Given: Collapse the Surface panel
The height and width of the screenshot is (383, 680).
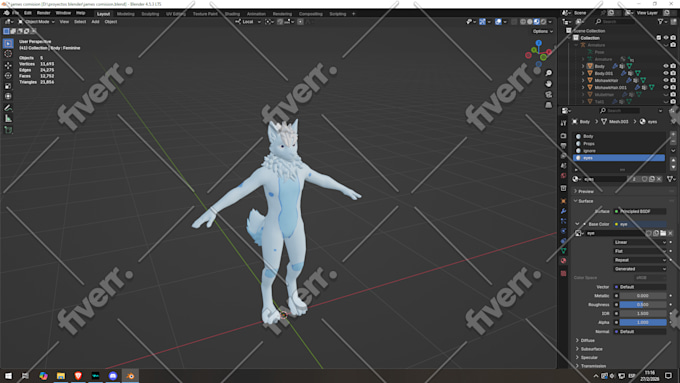Looking at the screenshot, I should click(584, 201).
